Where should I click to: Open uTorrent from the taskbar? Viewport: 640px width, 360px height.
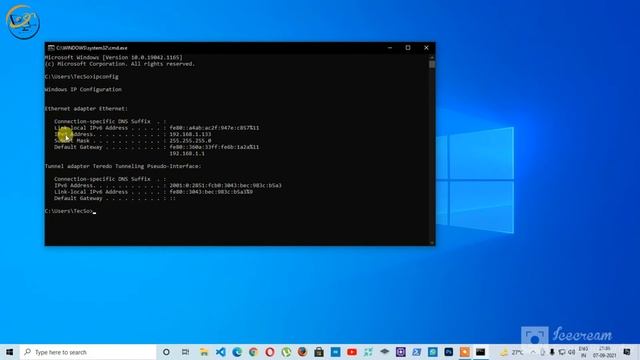[x=286, y=352]
